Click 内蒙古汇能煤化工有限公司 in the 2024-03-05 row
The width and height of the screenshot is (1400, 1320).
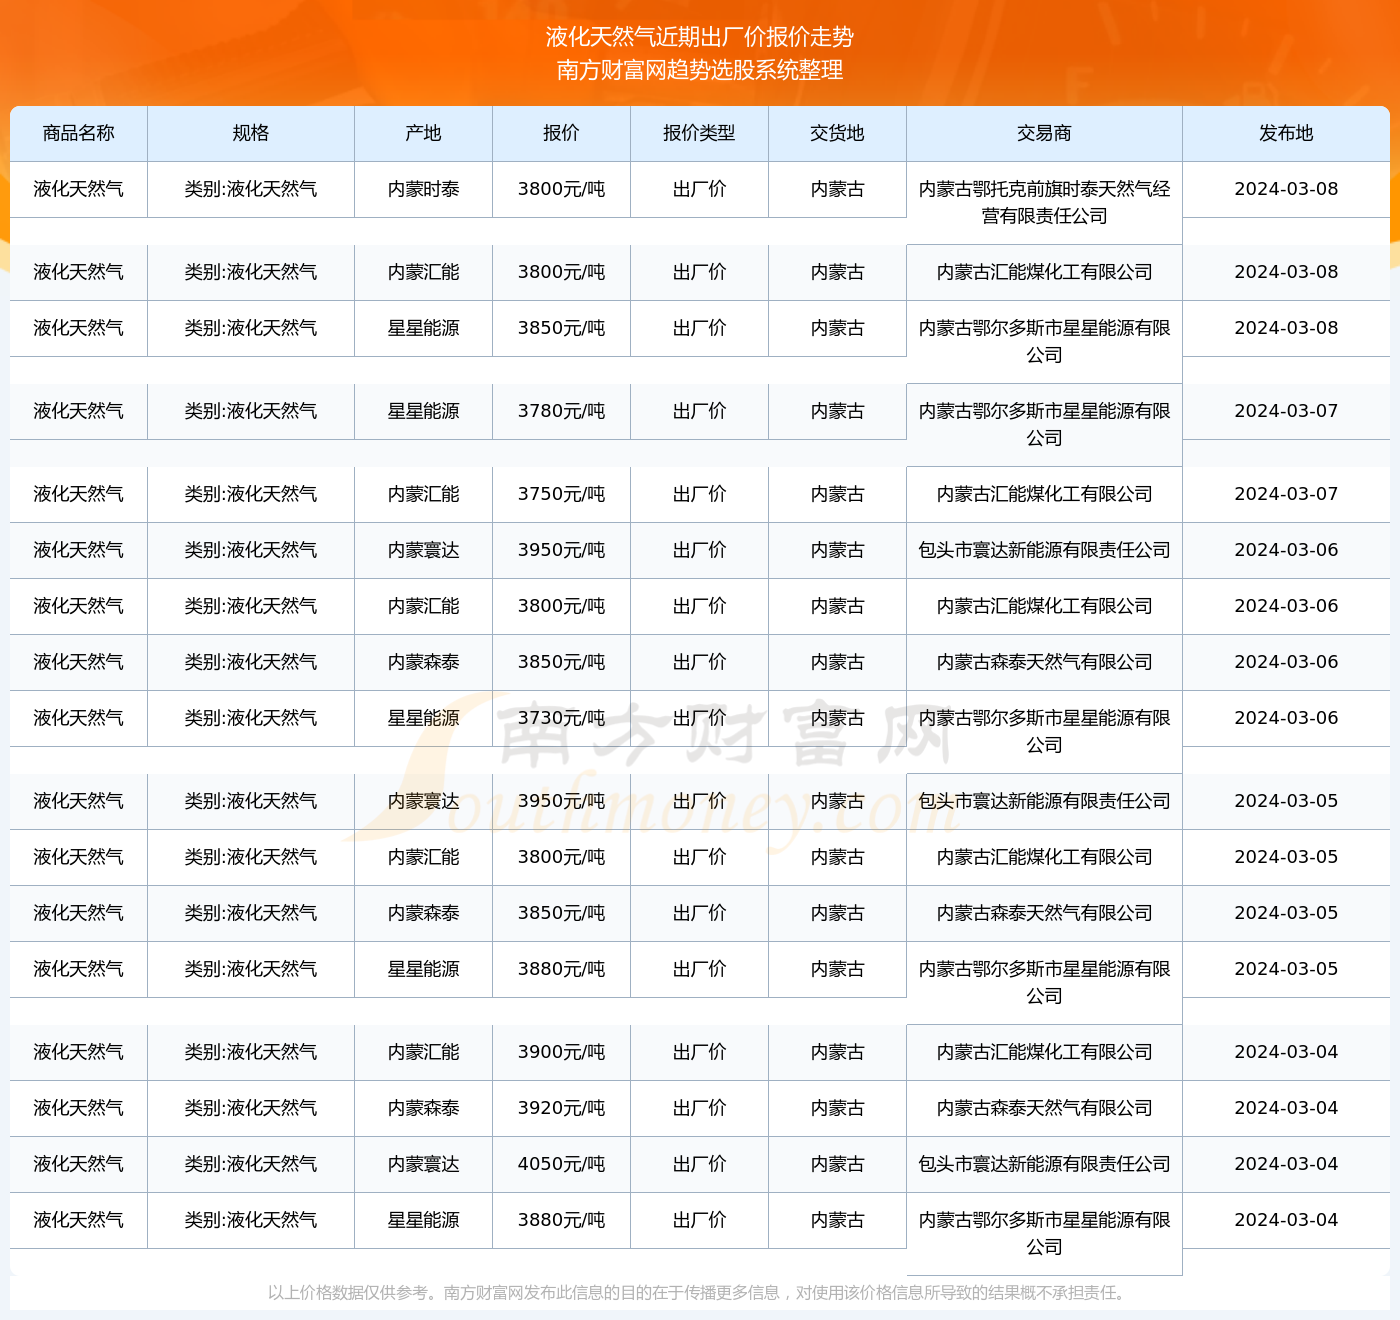point(1045,857)
